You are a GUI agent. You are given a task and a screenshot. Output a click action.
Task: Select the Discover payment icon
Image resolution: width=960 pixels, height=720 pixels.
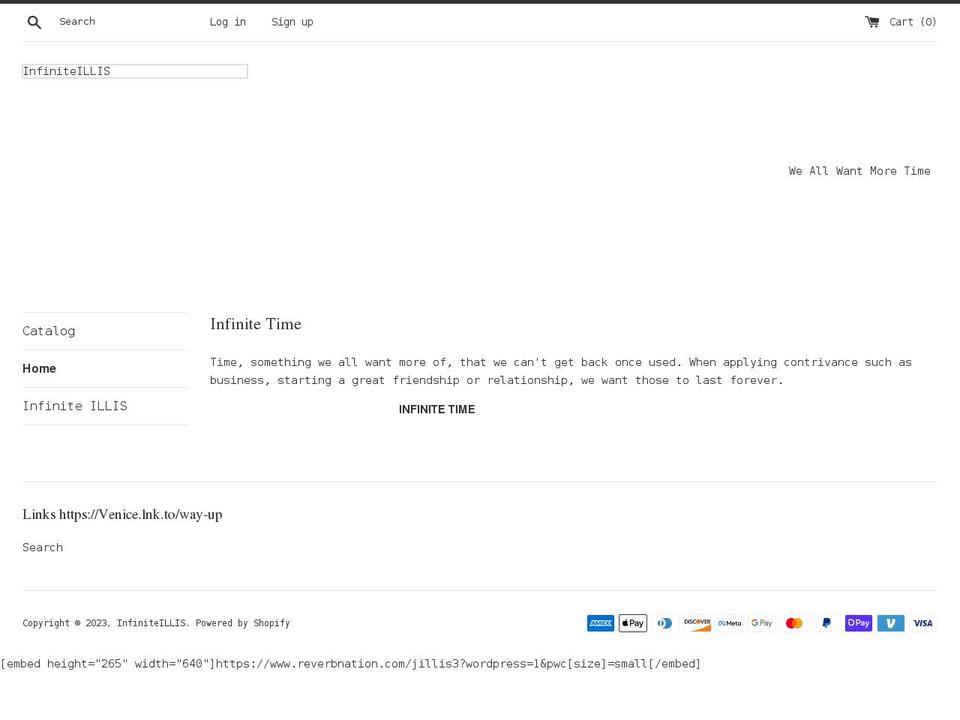697,623
